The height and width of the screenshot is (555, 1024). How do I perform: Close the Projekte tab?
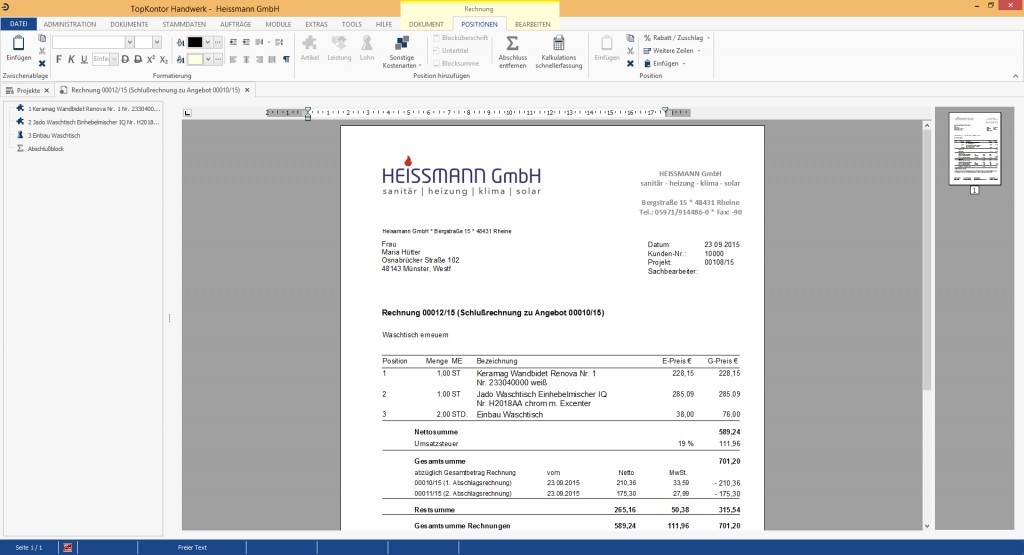46,90
